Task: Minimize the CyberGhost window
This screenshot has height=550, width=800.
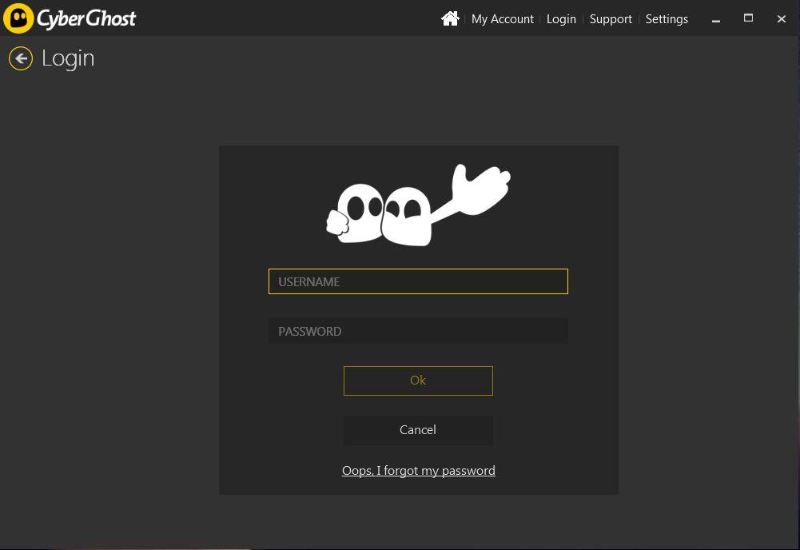Action: click(716, 19)
